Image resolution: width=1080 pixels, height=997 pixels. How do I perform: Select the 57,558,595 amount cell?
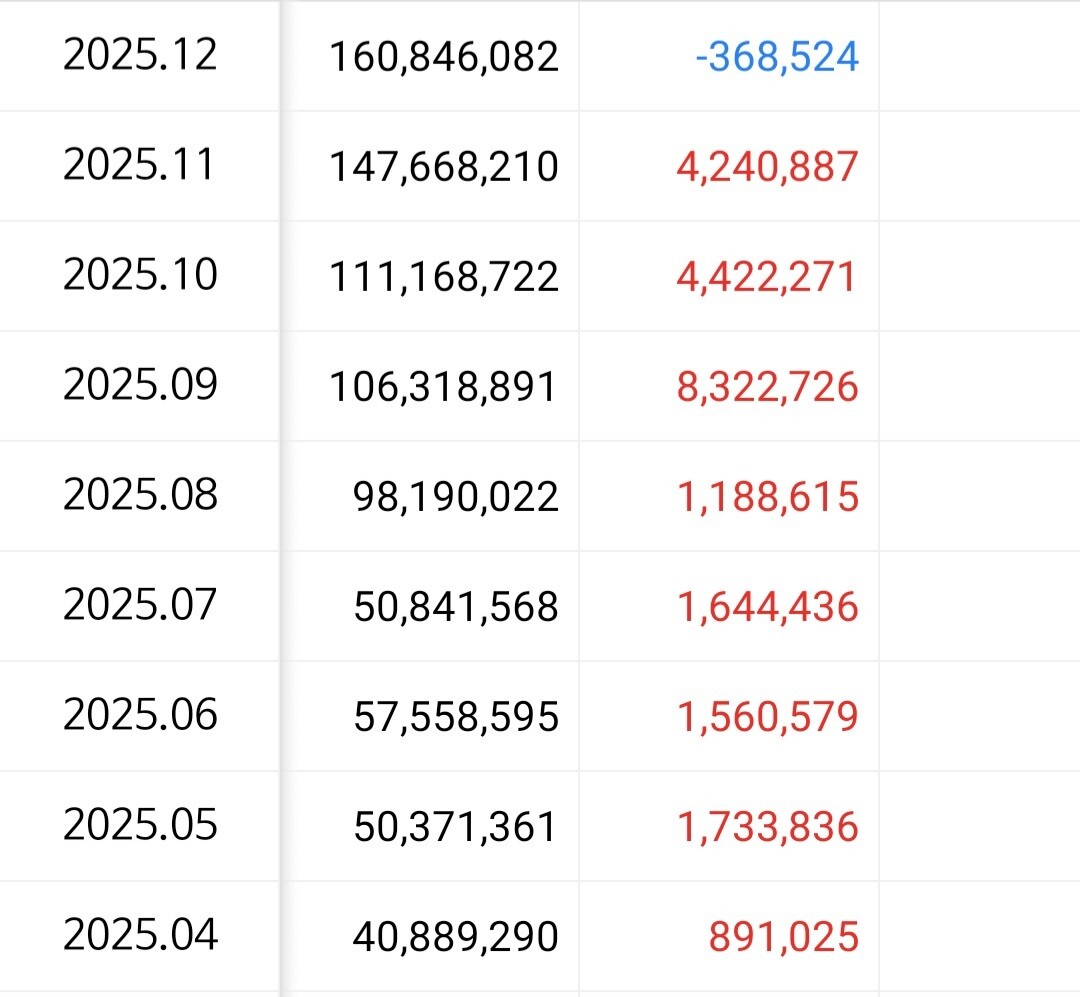456,717
